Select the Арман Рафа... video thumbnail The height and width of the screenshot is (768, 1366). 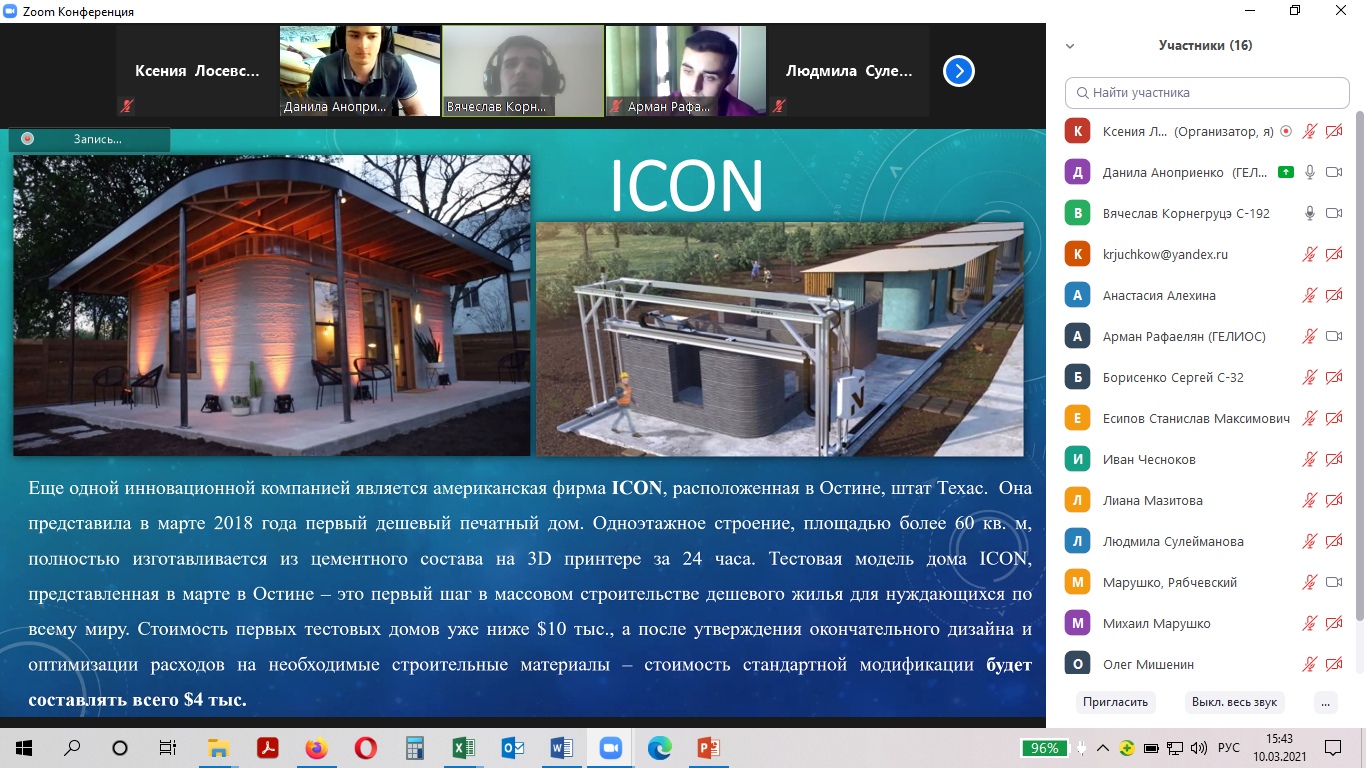tap(686, 71)
